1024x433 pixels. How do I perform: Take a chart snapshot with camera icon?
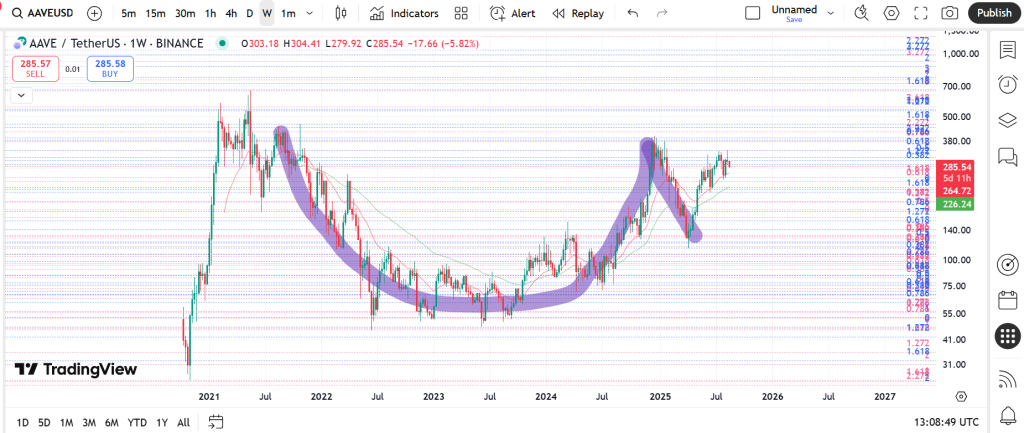pyautogui.click(x=950, y=13)
